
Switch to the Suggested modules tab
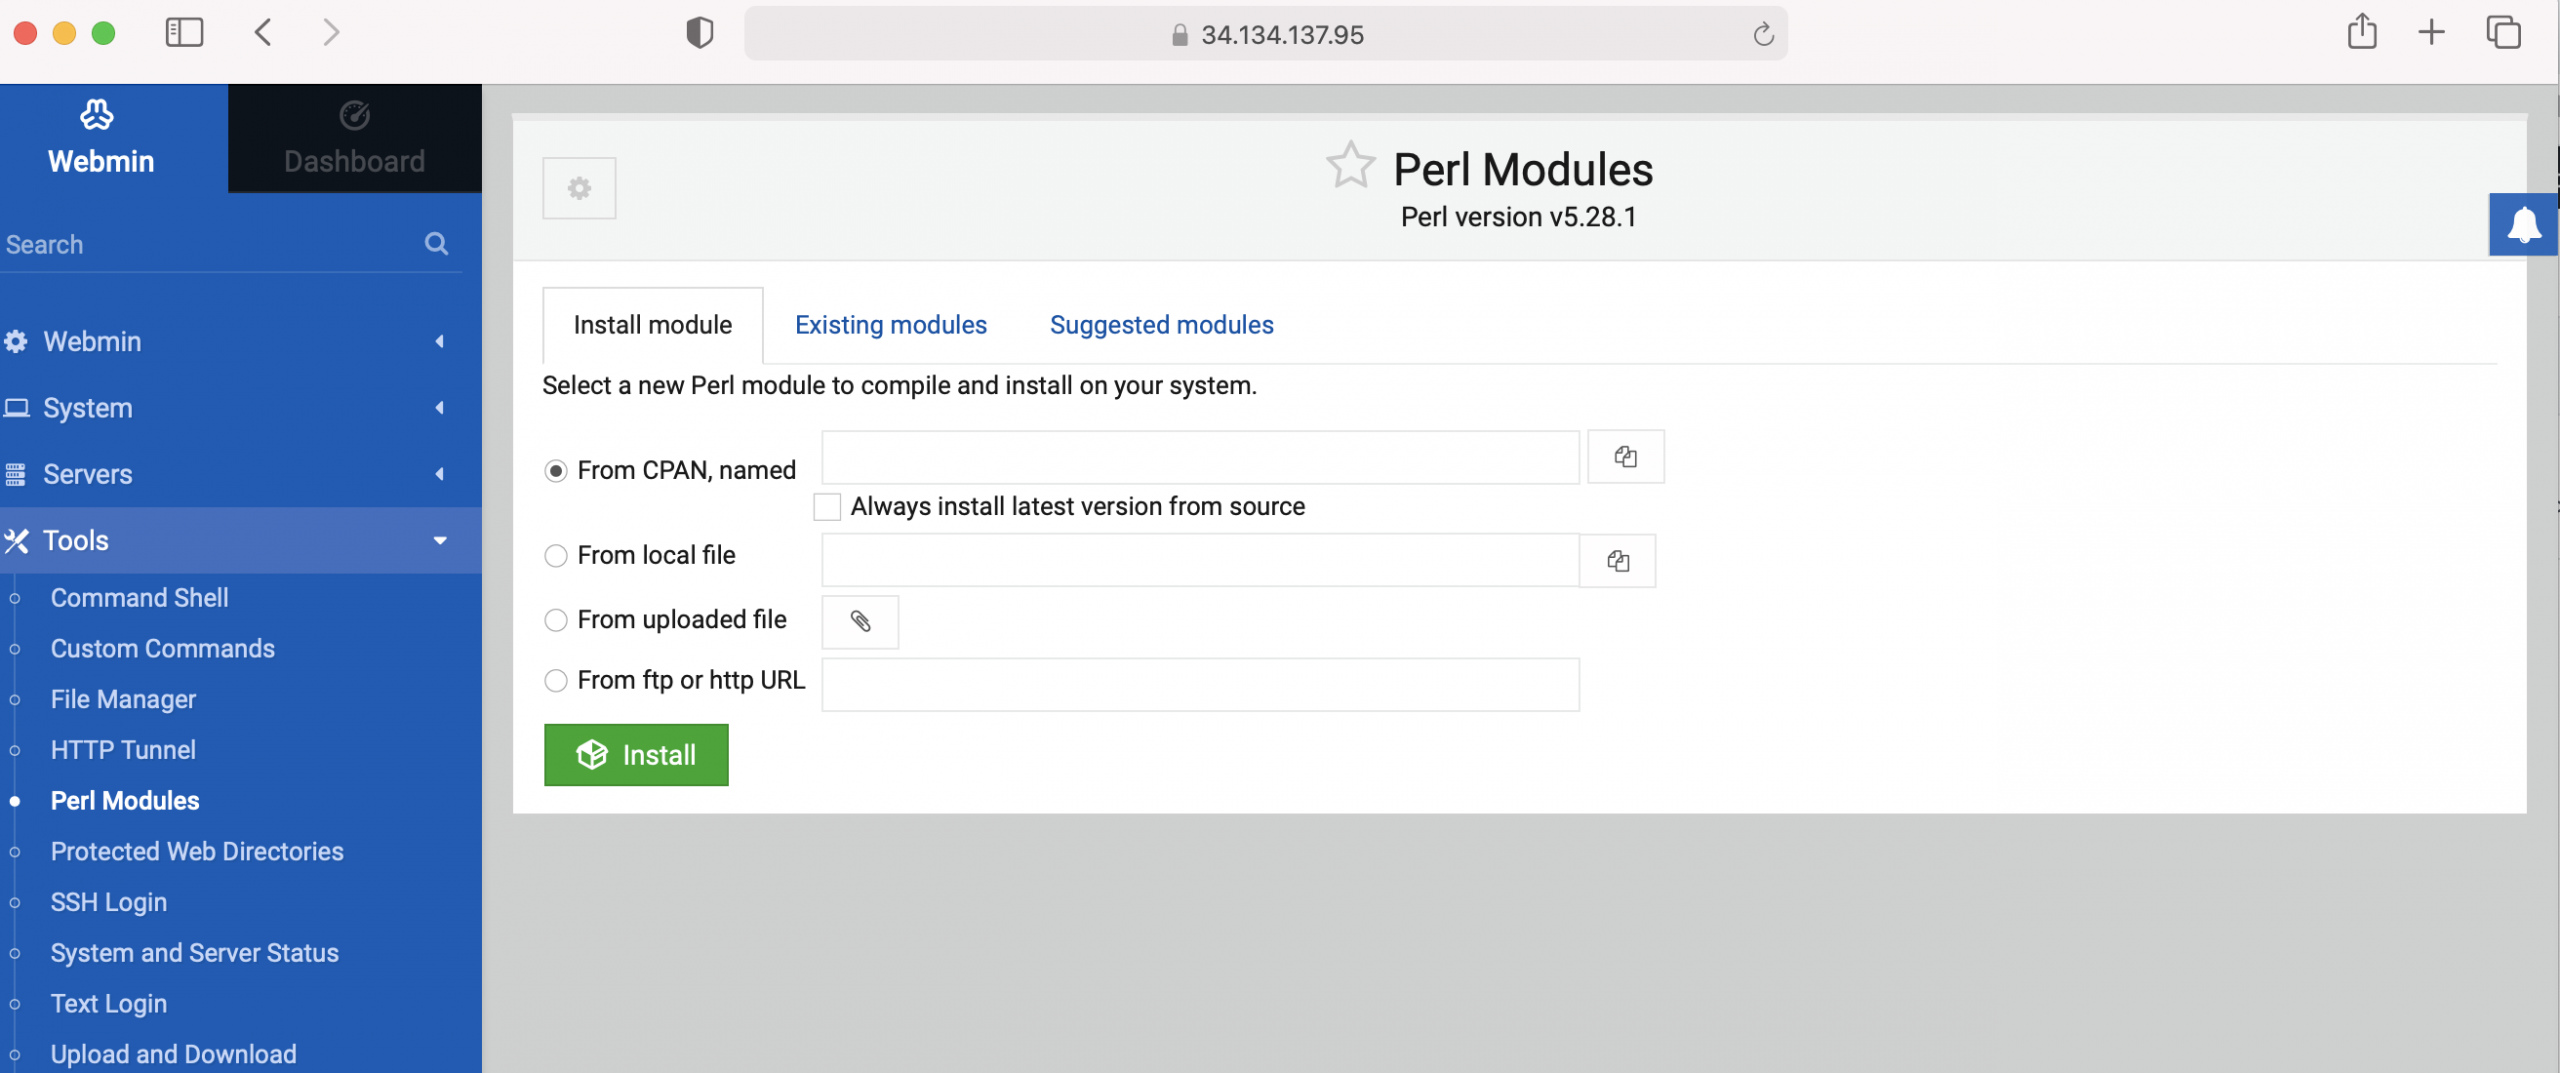[x=1161, y=325]
